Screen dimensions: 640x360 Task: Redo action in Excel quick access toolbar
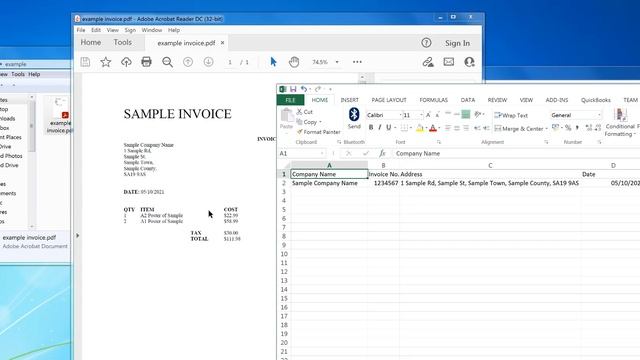pos(318,89)
